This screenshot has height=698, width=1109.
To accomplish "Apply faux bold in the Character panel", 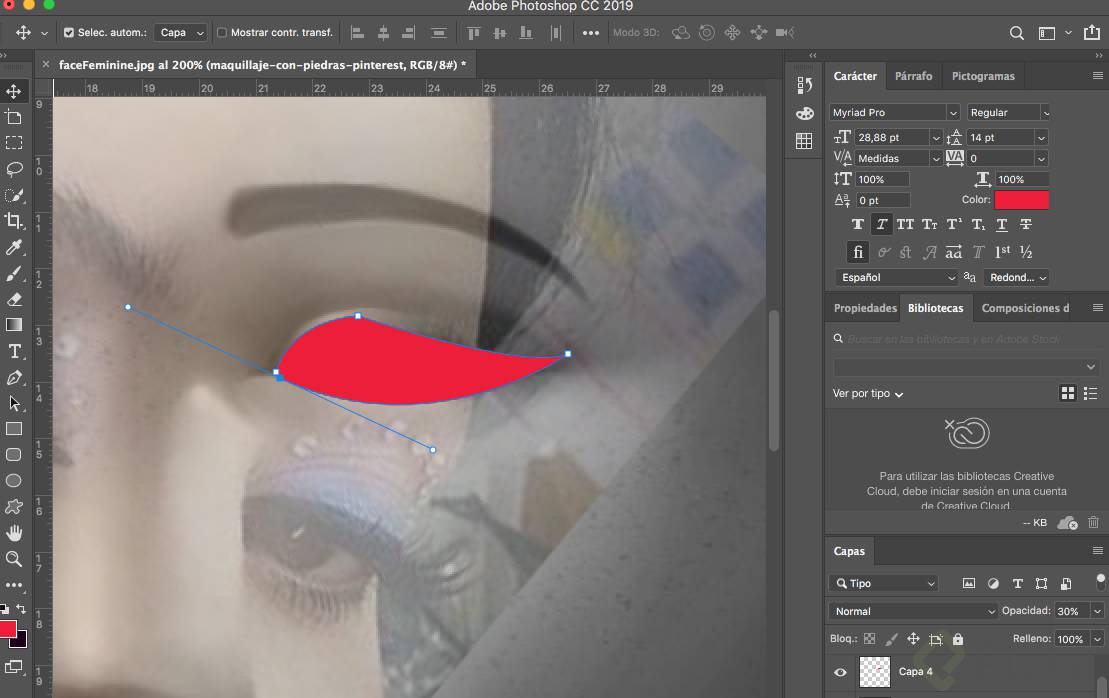I will (x=857, y=224).
